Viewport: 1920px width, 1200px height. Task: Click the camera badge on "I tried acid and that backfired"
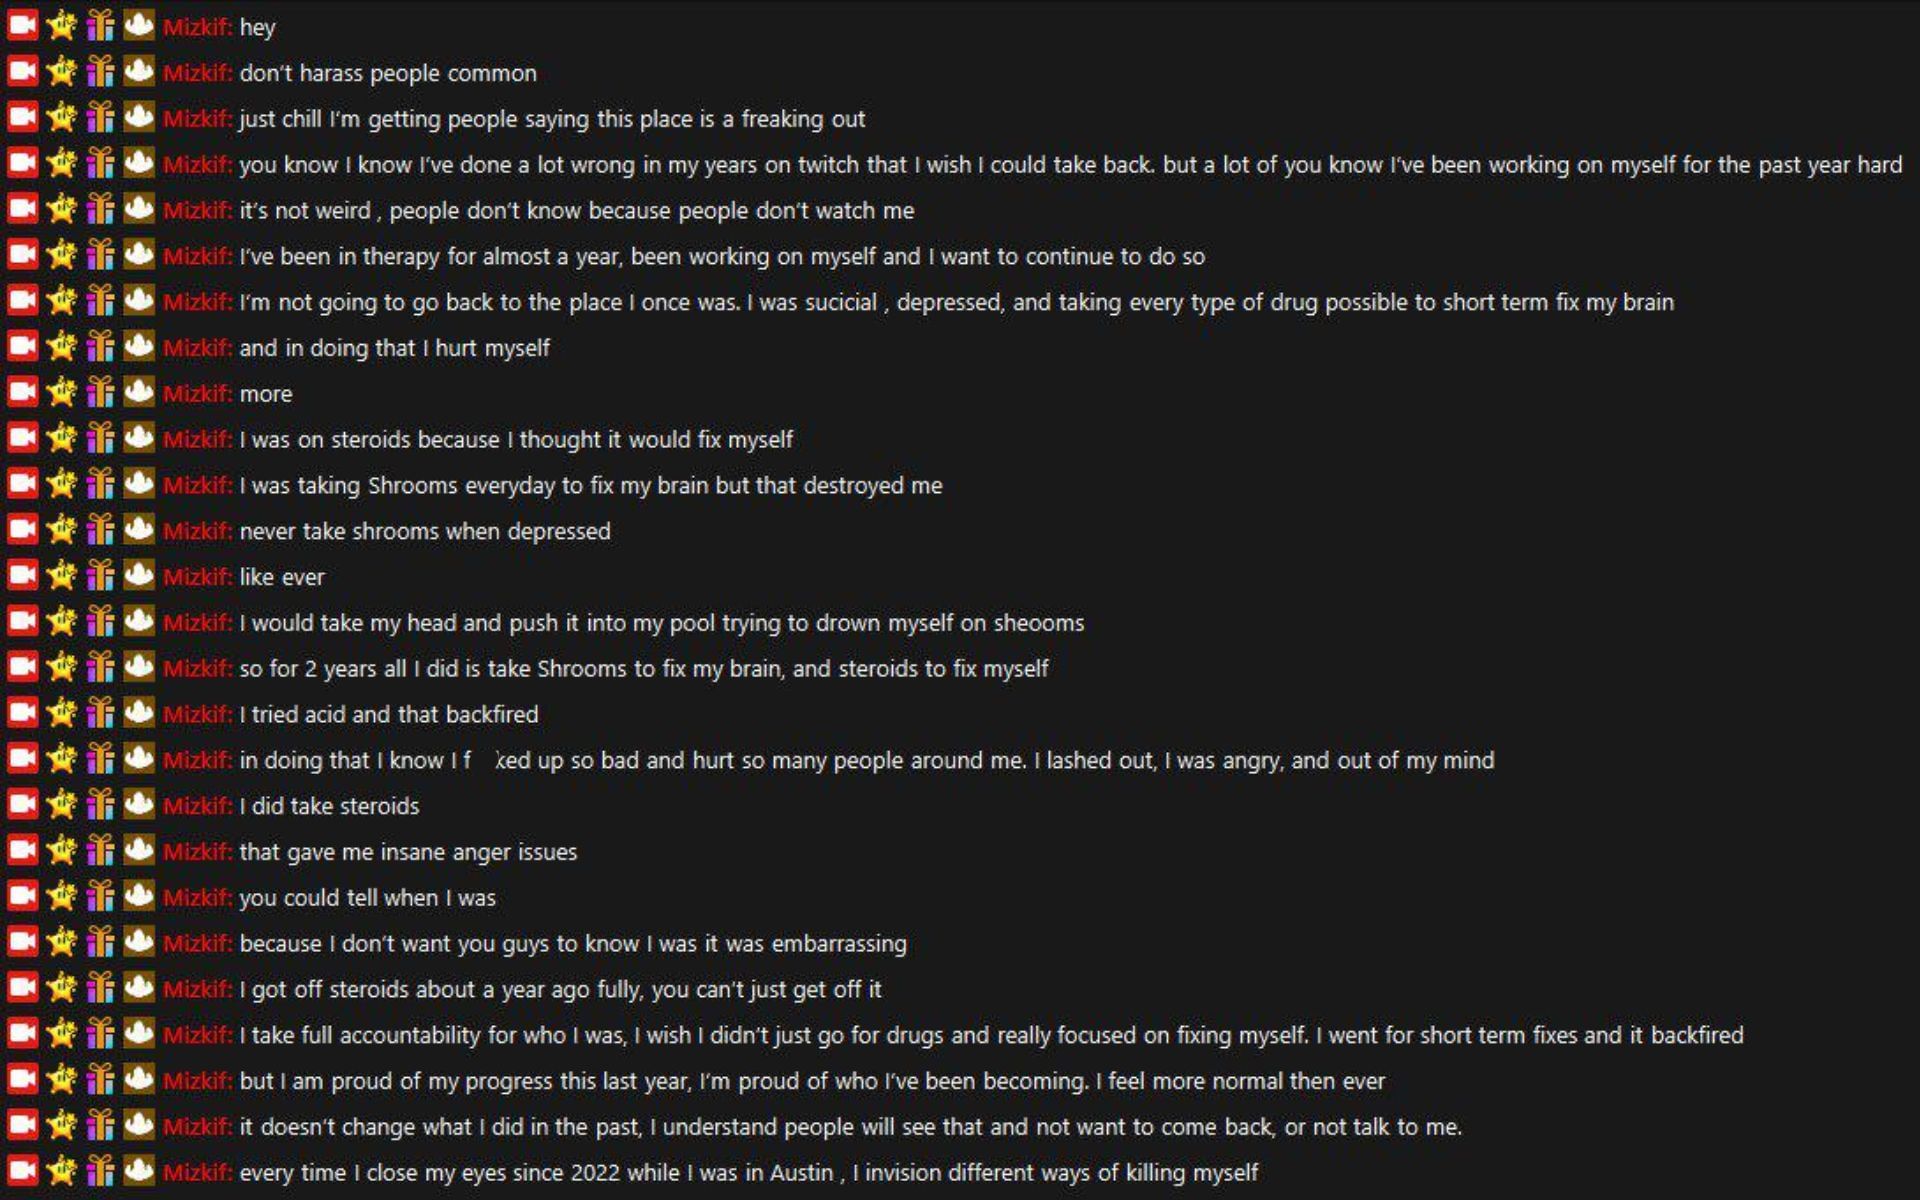click(22, 714)
